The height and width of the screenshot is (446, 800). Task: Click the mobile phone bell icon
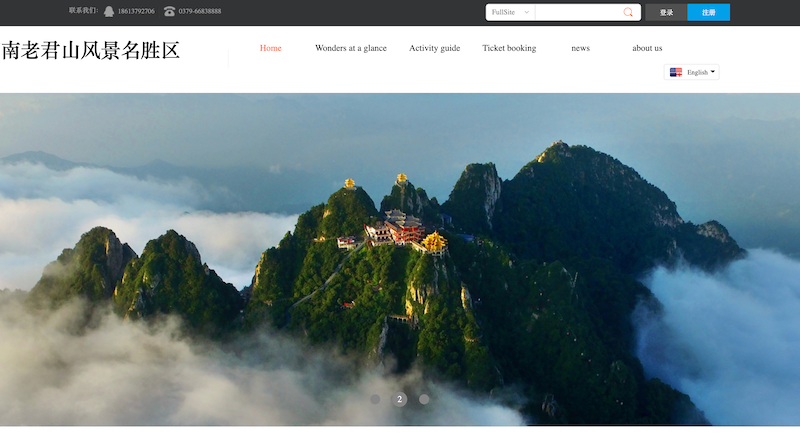tap(109, 11)
